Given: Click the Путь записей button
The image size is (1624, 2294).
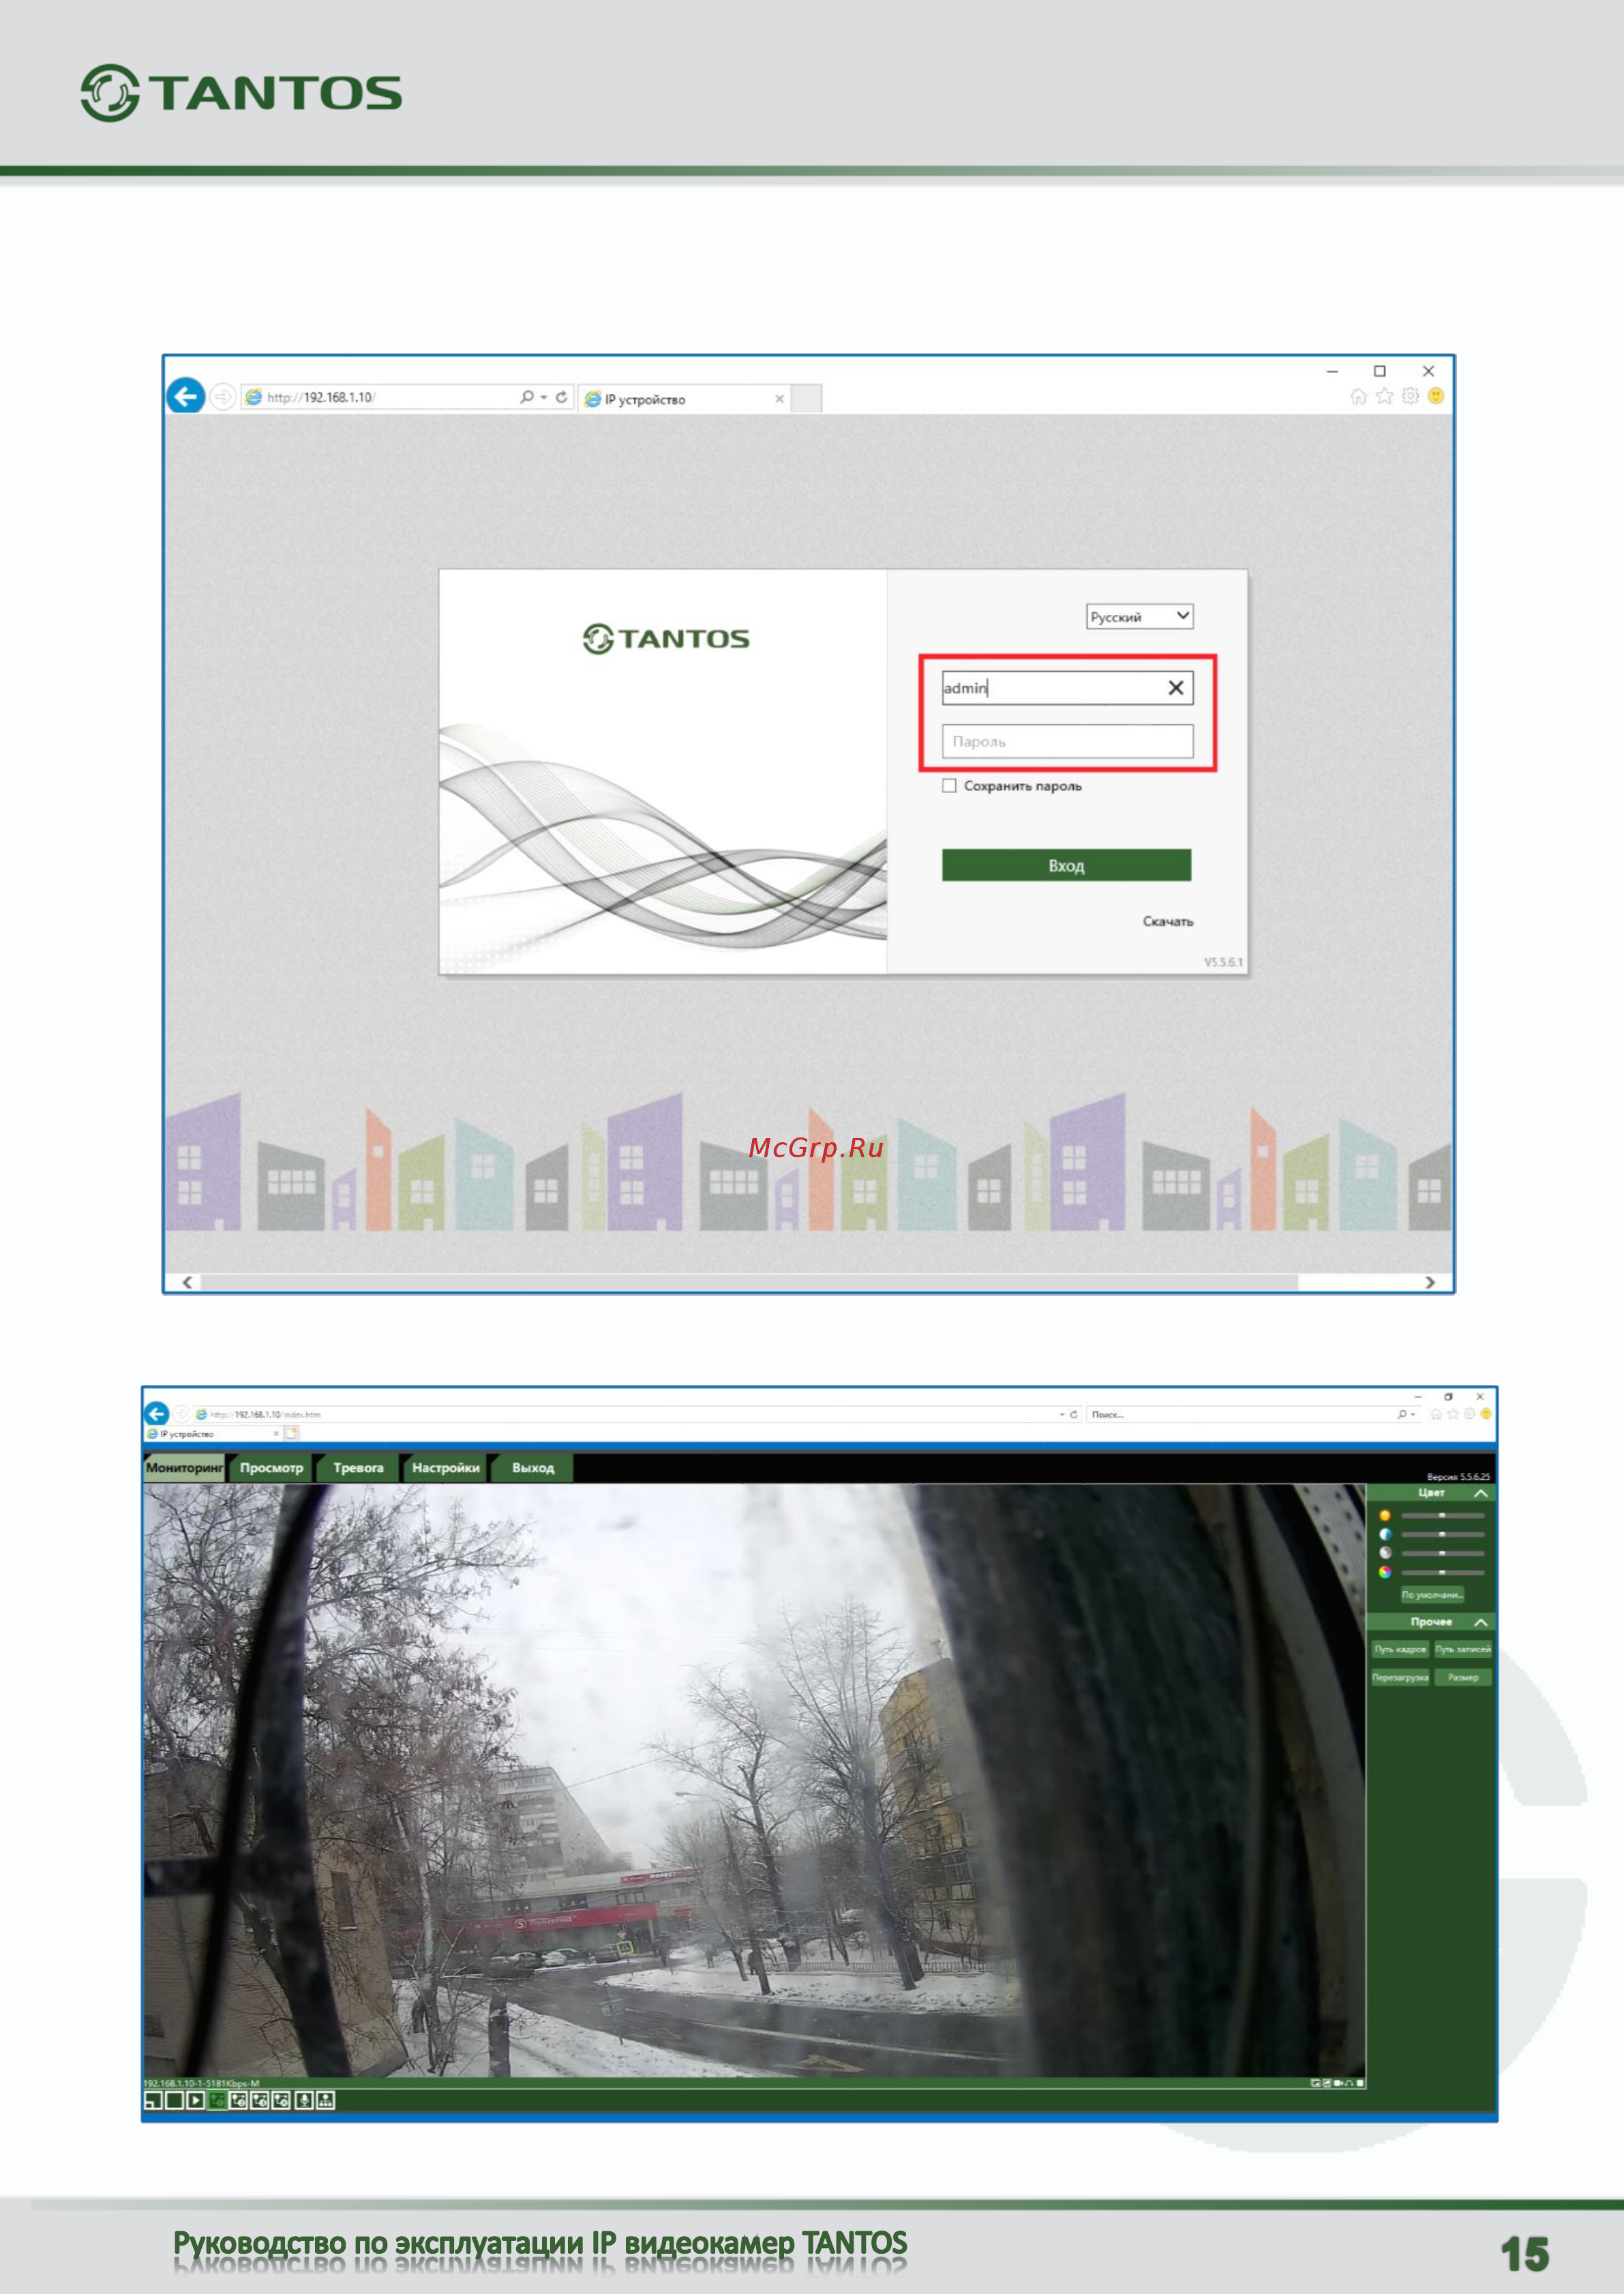Looking at the screenshot, I should pos(1463,1649).
